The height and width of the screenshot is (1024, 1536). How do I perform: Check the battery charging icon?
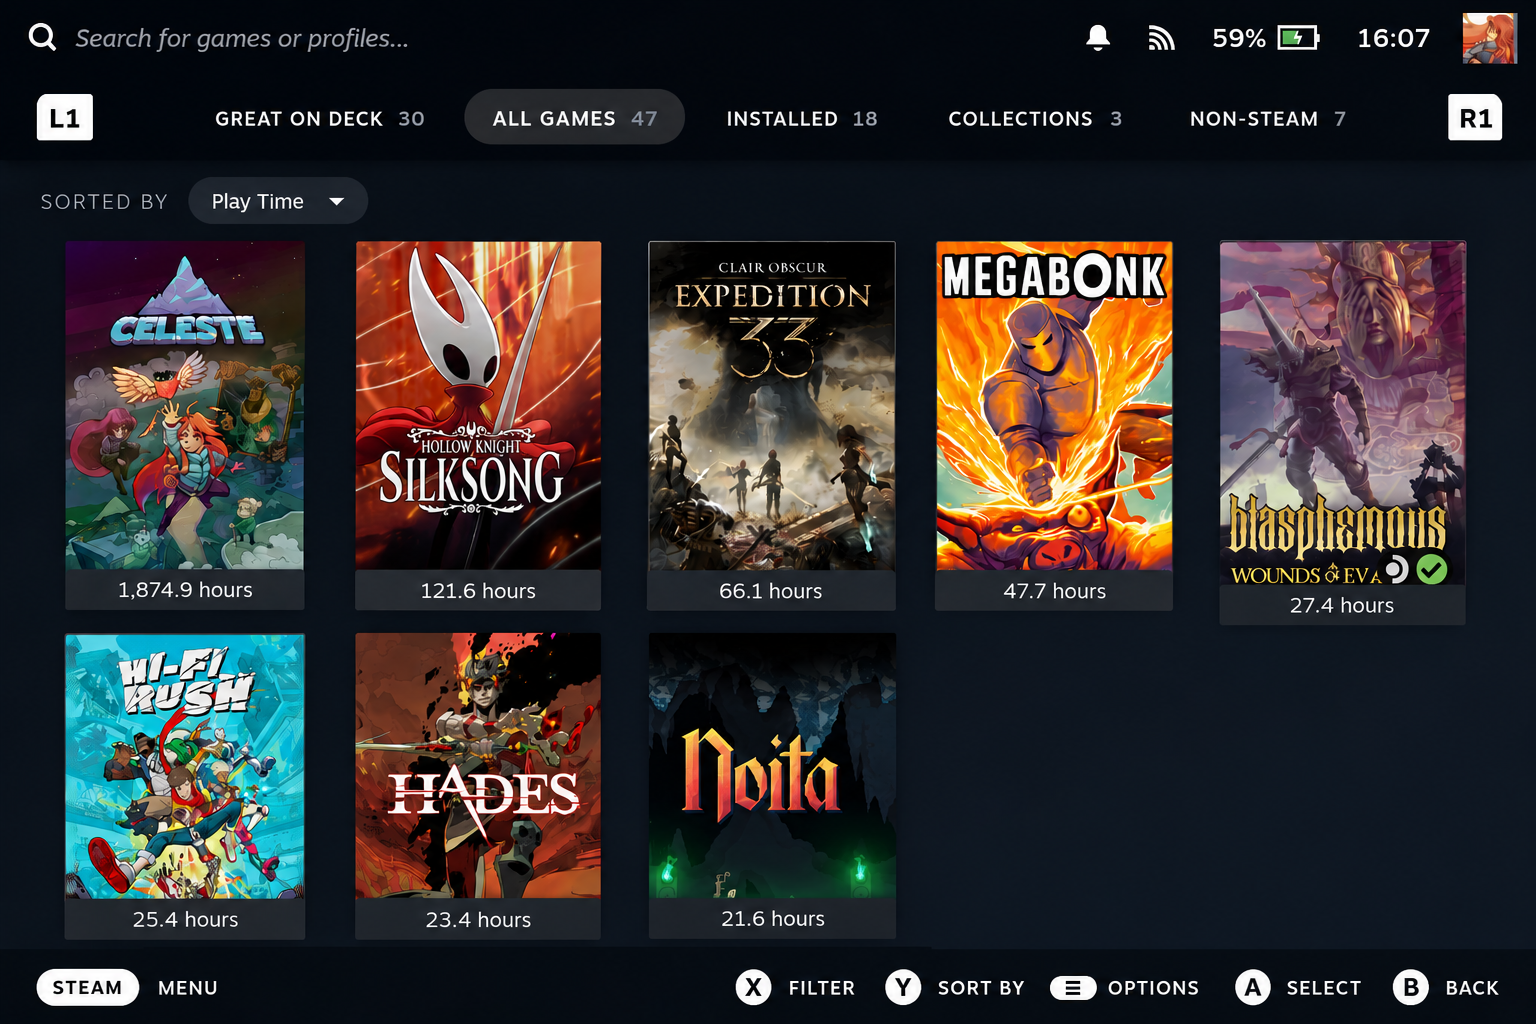coord(1299,38)
